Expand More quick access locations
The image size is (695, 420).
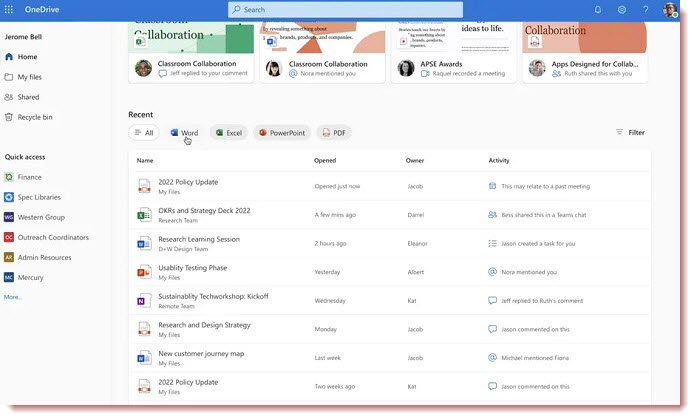point(12,297)
